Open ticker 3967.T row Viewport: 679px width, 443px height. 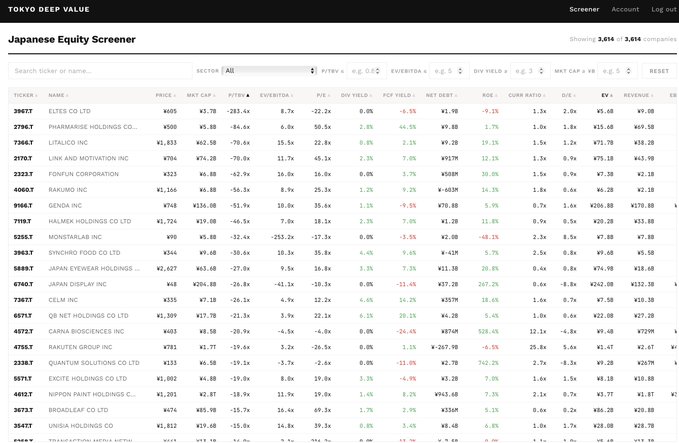click(23, 111)
